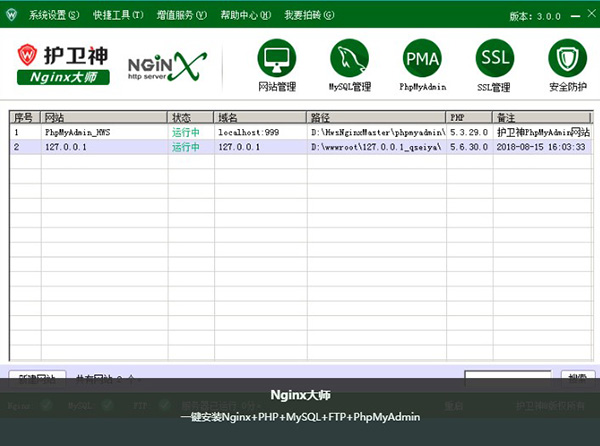Open the 安全防护 shield icon
Image resolution: width=600 pixels, height=446 pixels.
(x=567, y=59)
